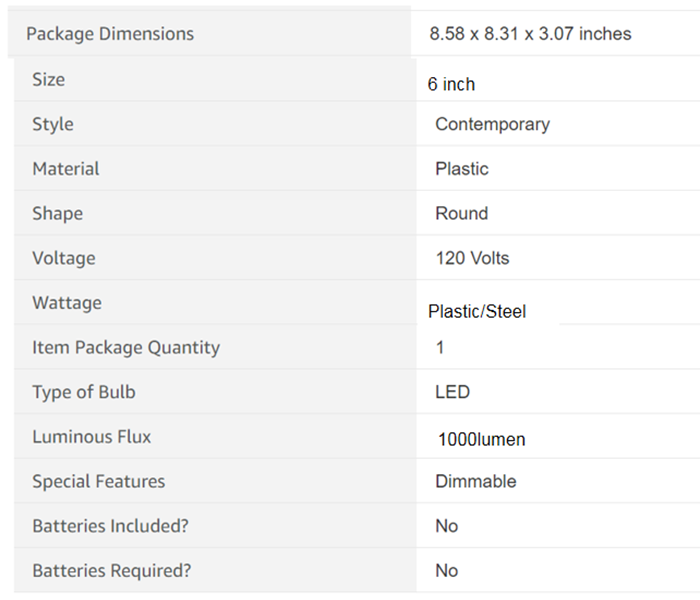
Task: Select the Luminous Flux label
Action: (92, 437)
